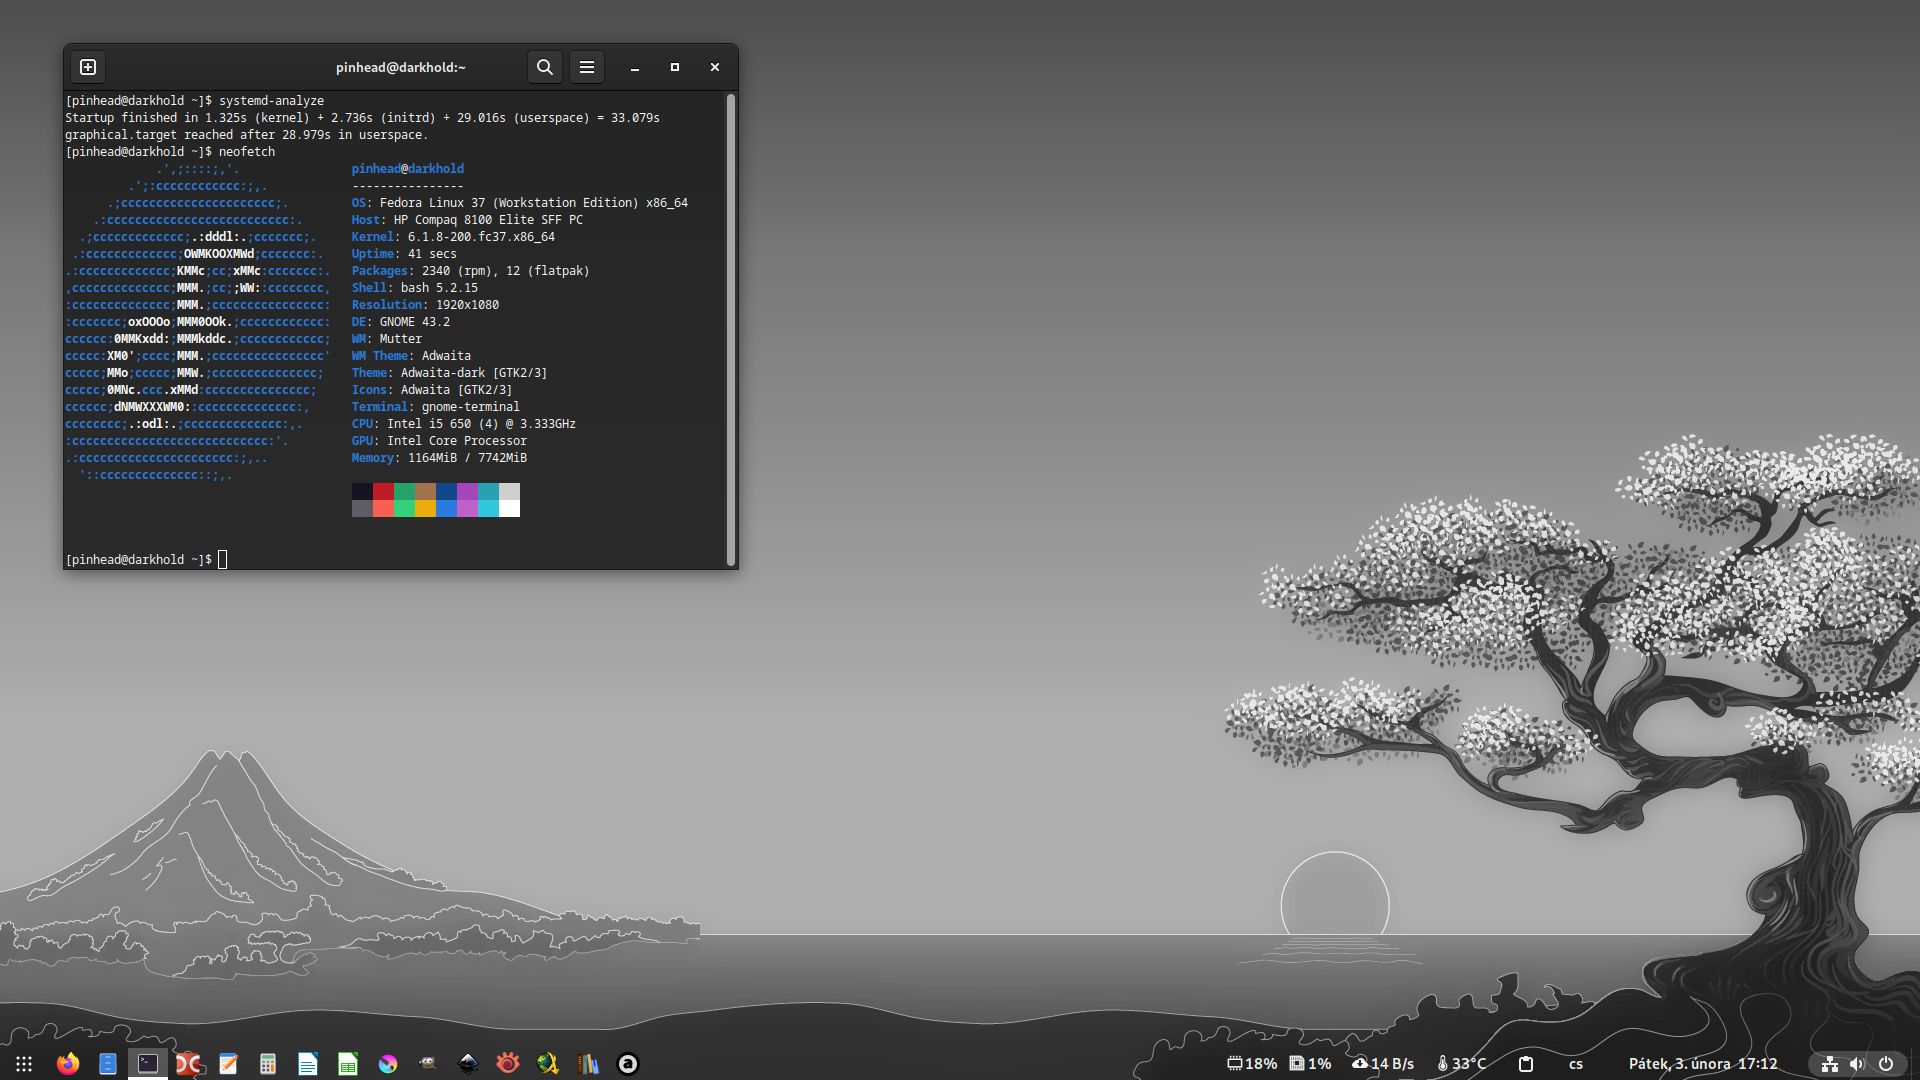Click the 'OS: Fedora Linux 37' line
Image resolution: width=1920 pixels, height=1080 pixels.
[519, 203]
